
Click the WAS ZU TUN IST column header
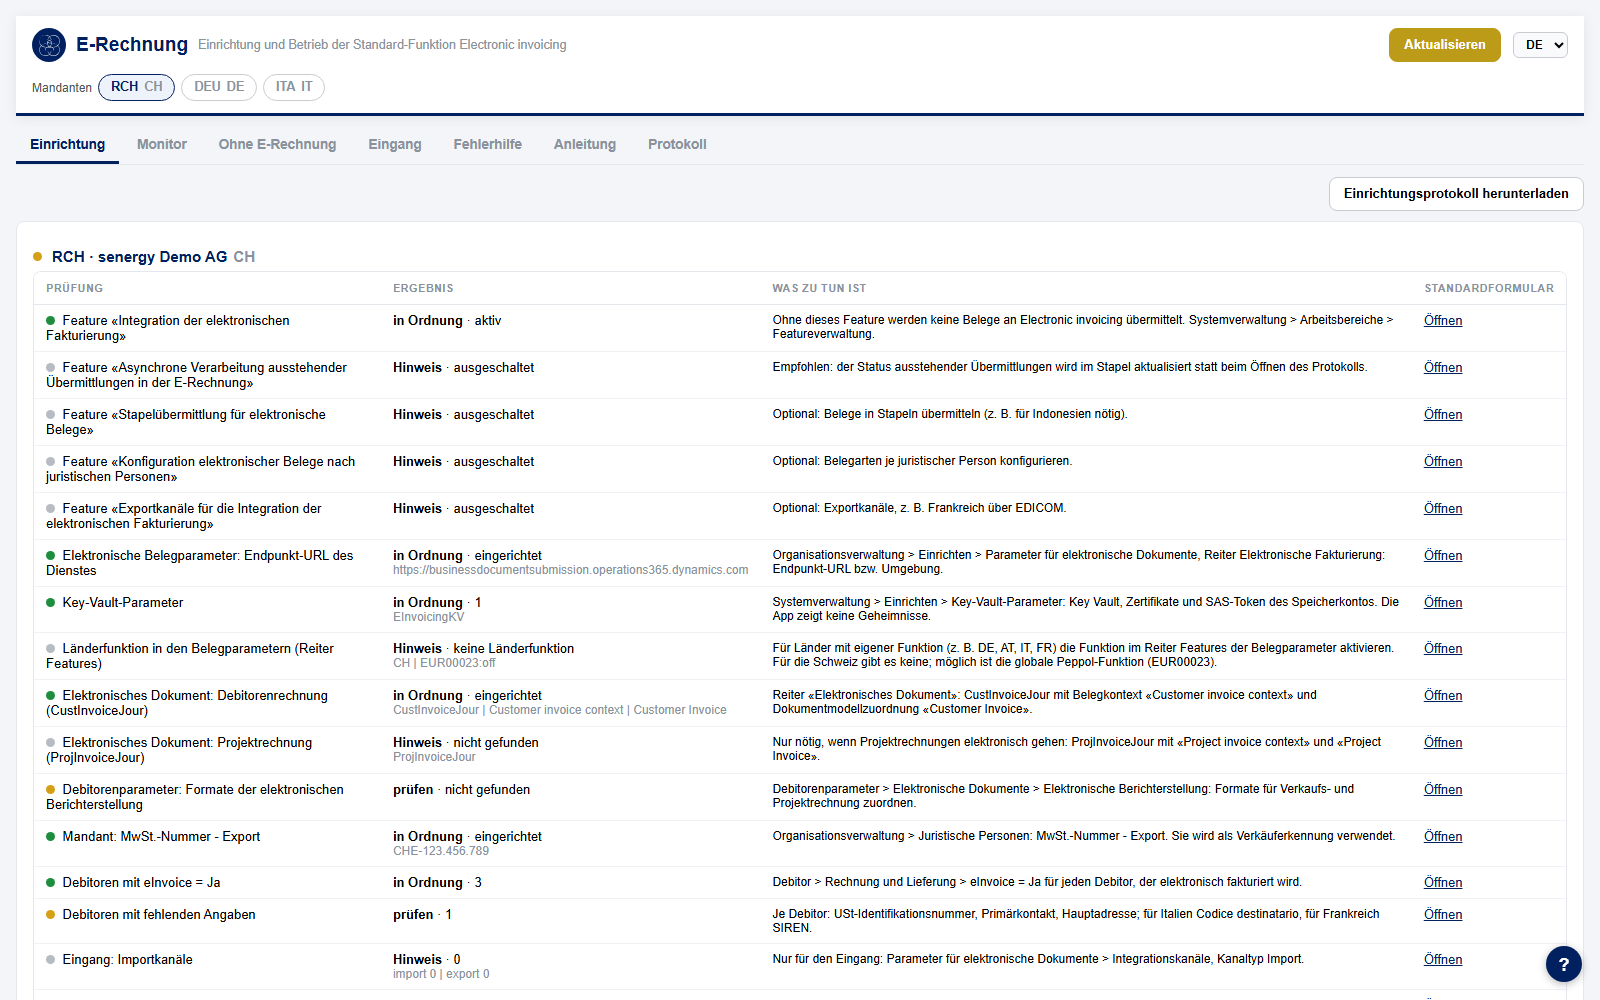pos(819,288)
